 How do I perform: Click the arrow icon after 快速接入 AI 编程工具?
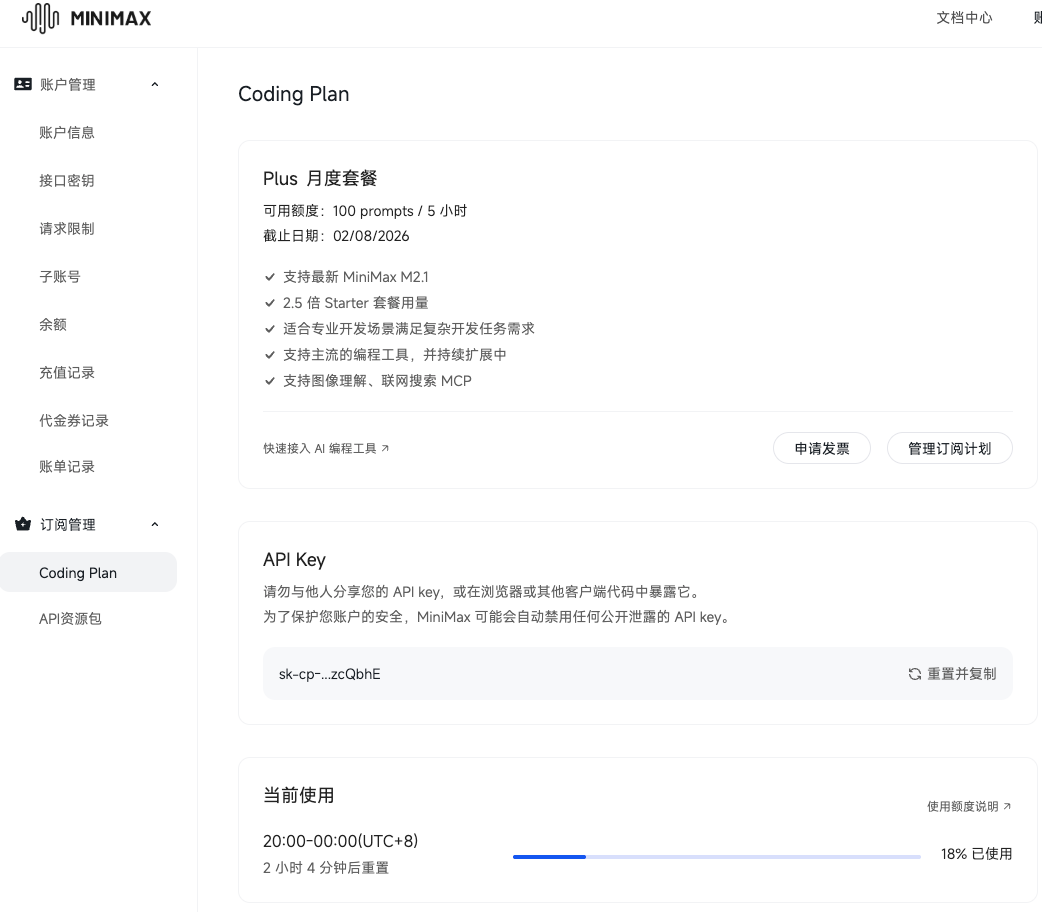coord(385,449)
